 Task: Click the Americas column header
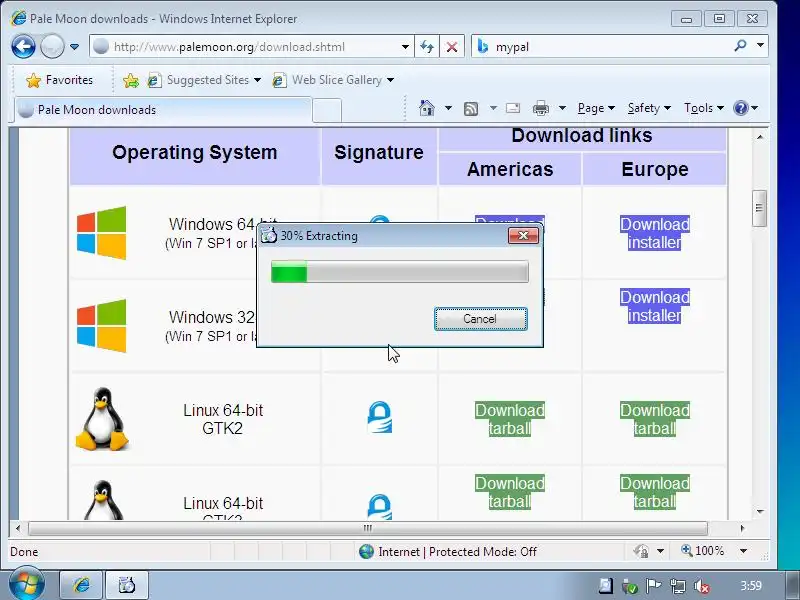[x=510, y=169]
